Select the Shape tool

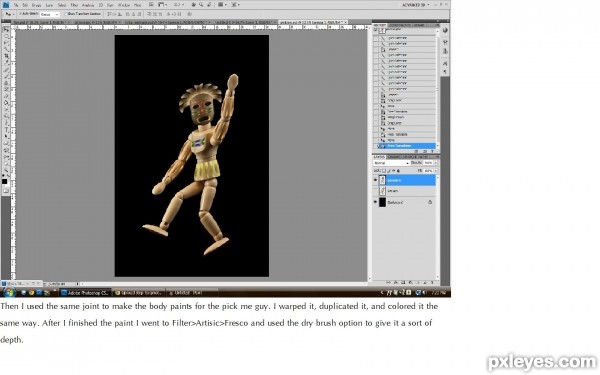tap(7, 142)
